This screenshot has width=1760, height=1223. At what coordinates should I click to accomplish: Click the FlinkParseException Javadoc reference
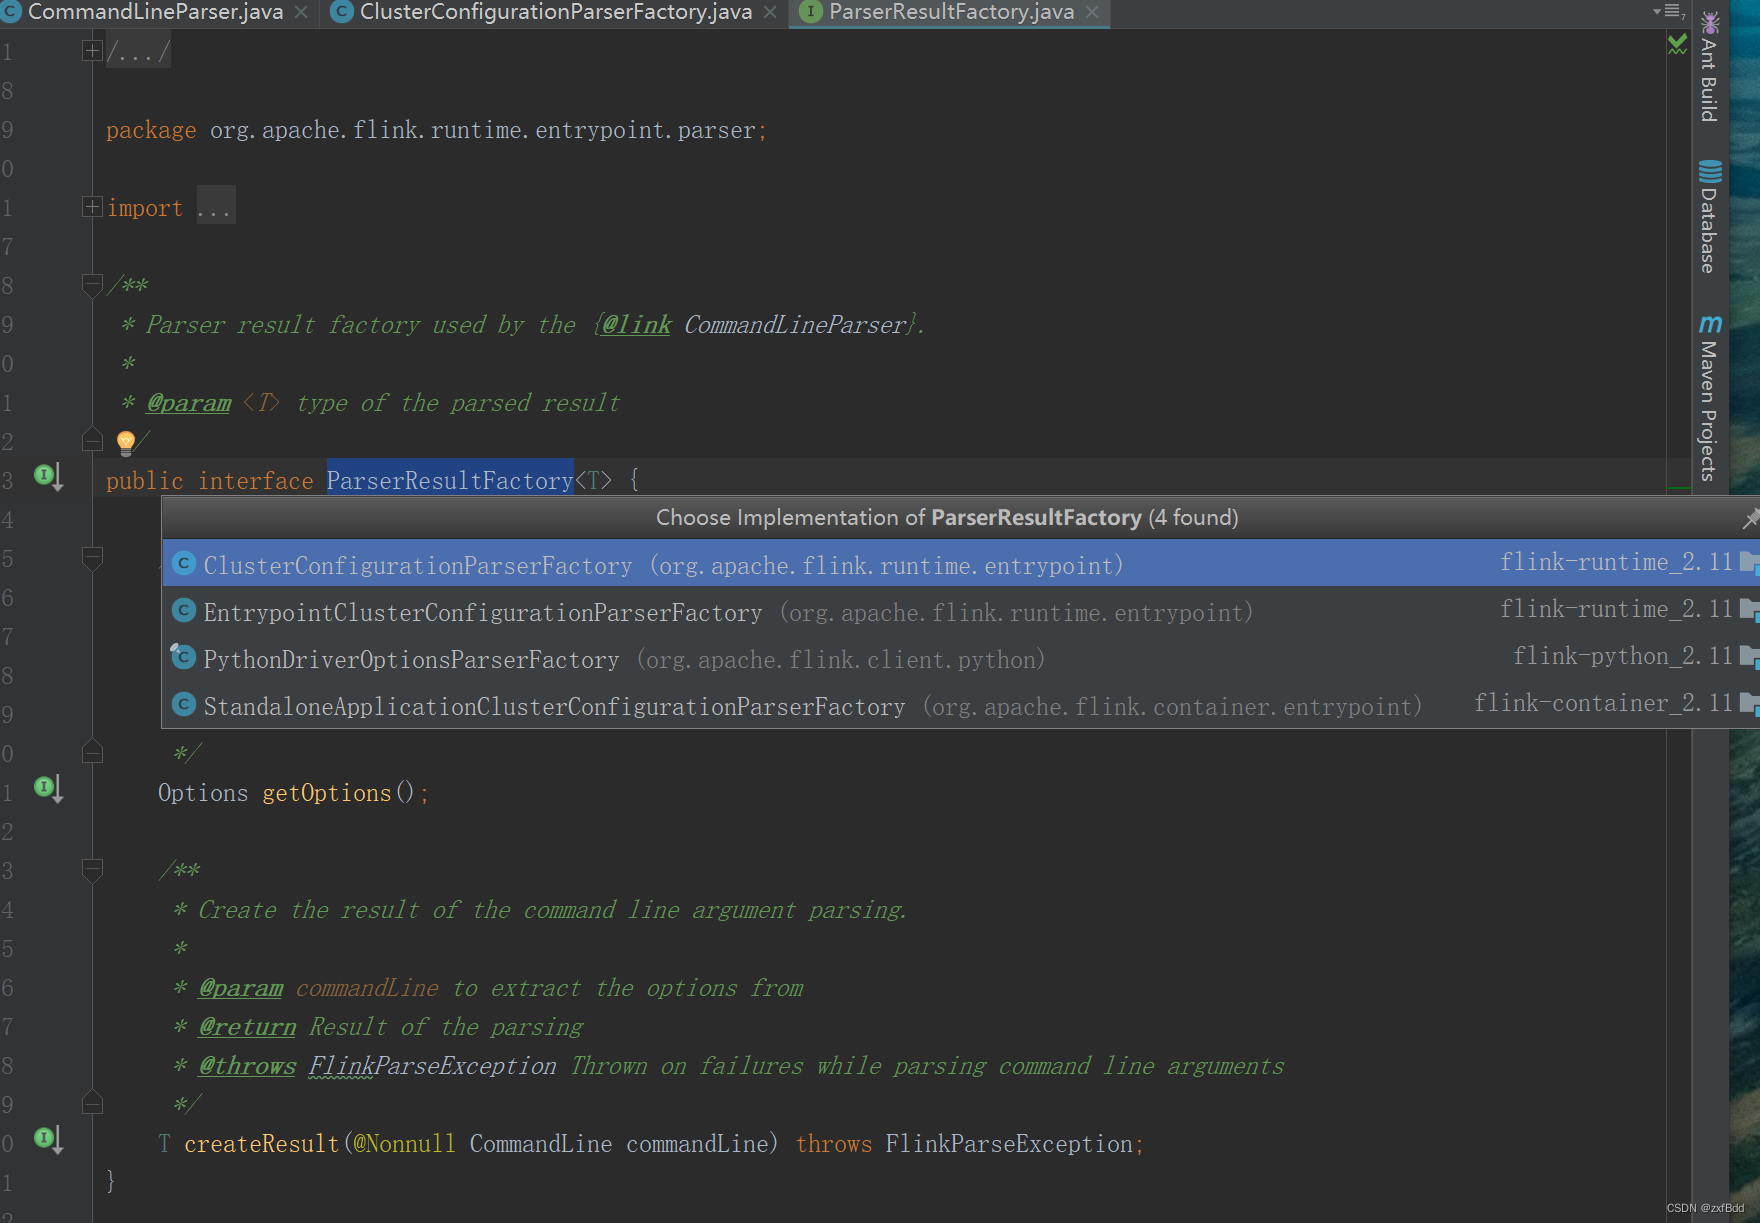click(x=432, y=1066)
